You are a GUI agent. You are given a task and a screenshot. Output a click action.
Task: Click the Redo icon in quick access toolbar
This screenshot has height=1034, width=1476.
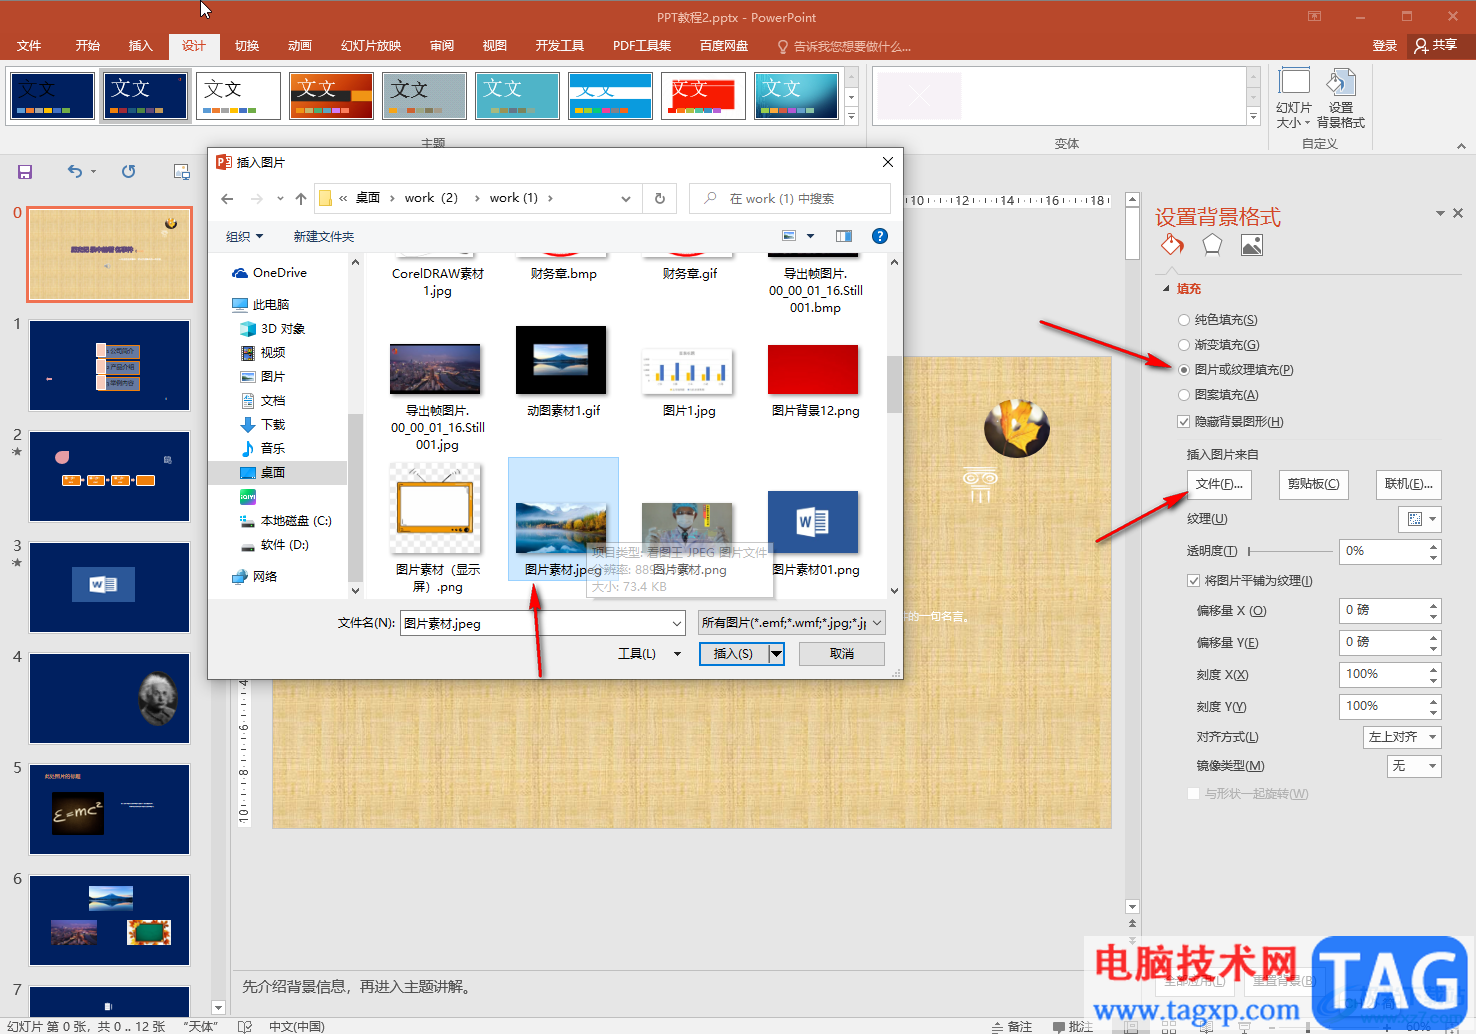coord(129,172)
